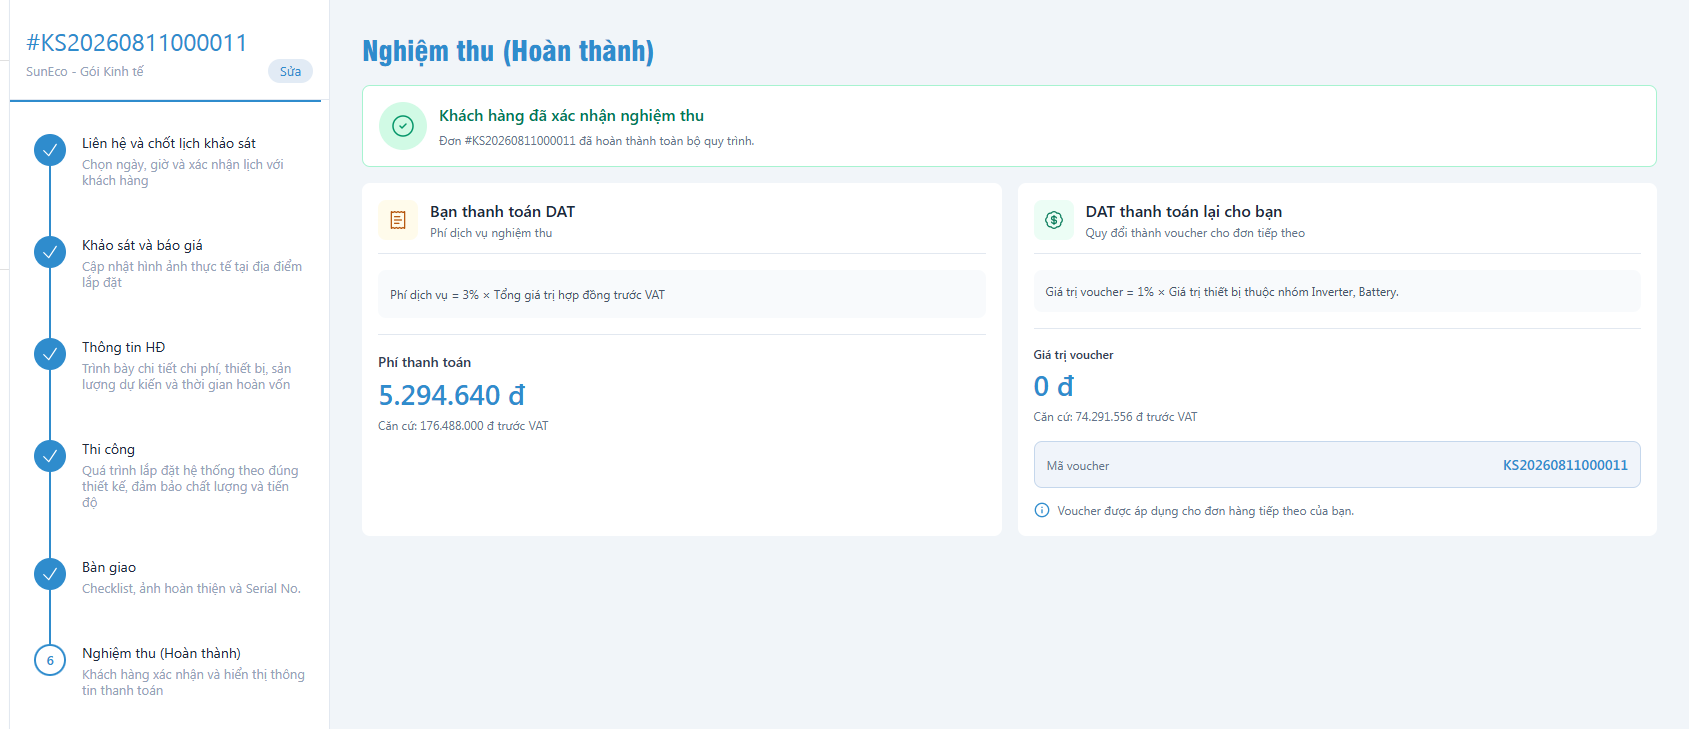
Task: Click the Phí dịch vụ nghiệm thu subtitle
Action: (x=491, y=233)
